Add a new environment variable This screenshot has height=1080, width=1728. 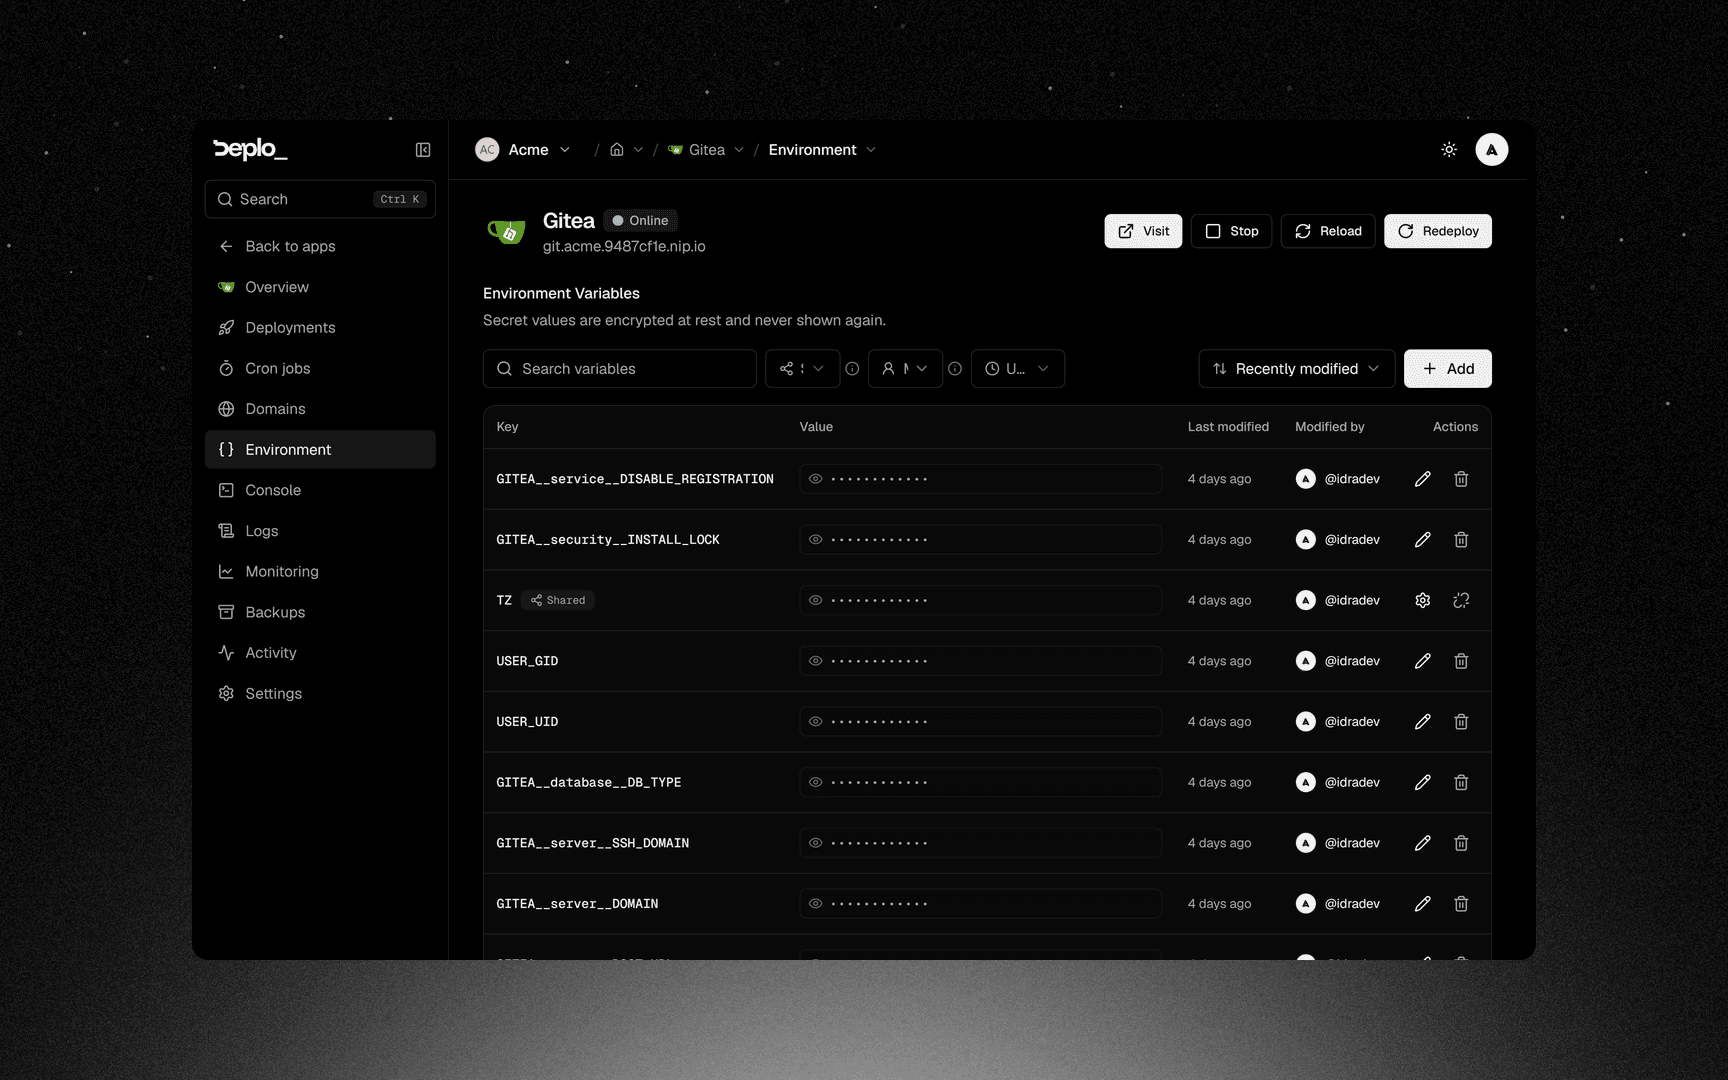pos(1447,369)
